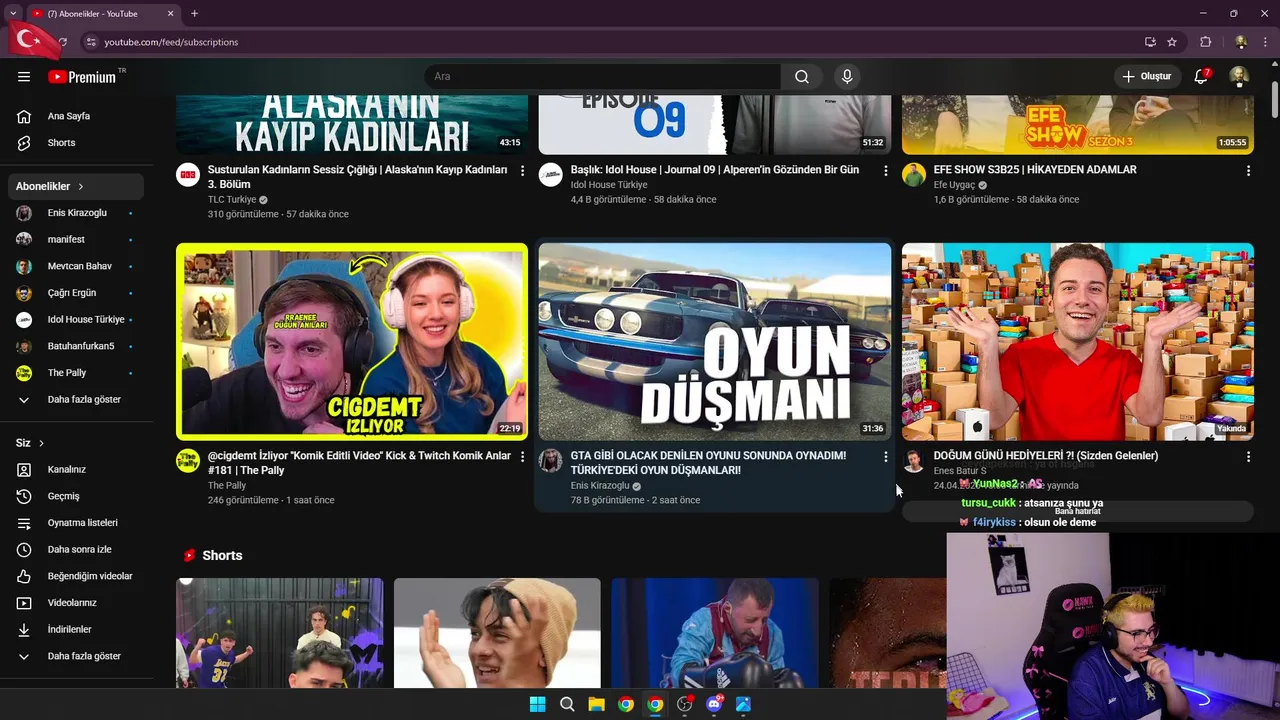This screenshot has width=1280, height=720.
Task: Start voice search with the microphone icon
Action: point(847,77)
